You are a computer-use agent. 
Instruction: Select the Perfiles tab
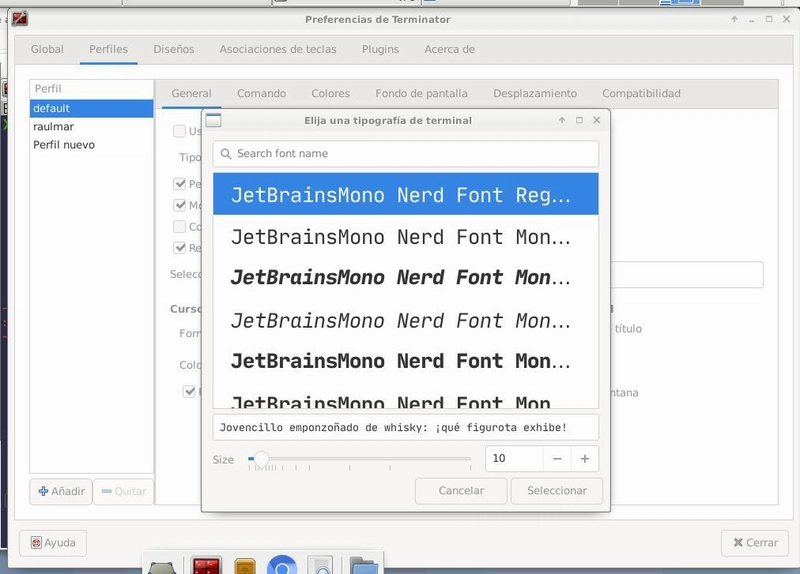point(108,49)
